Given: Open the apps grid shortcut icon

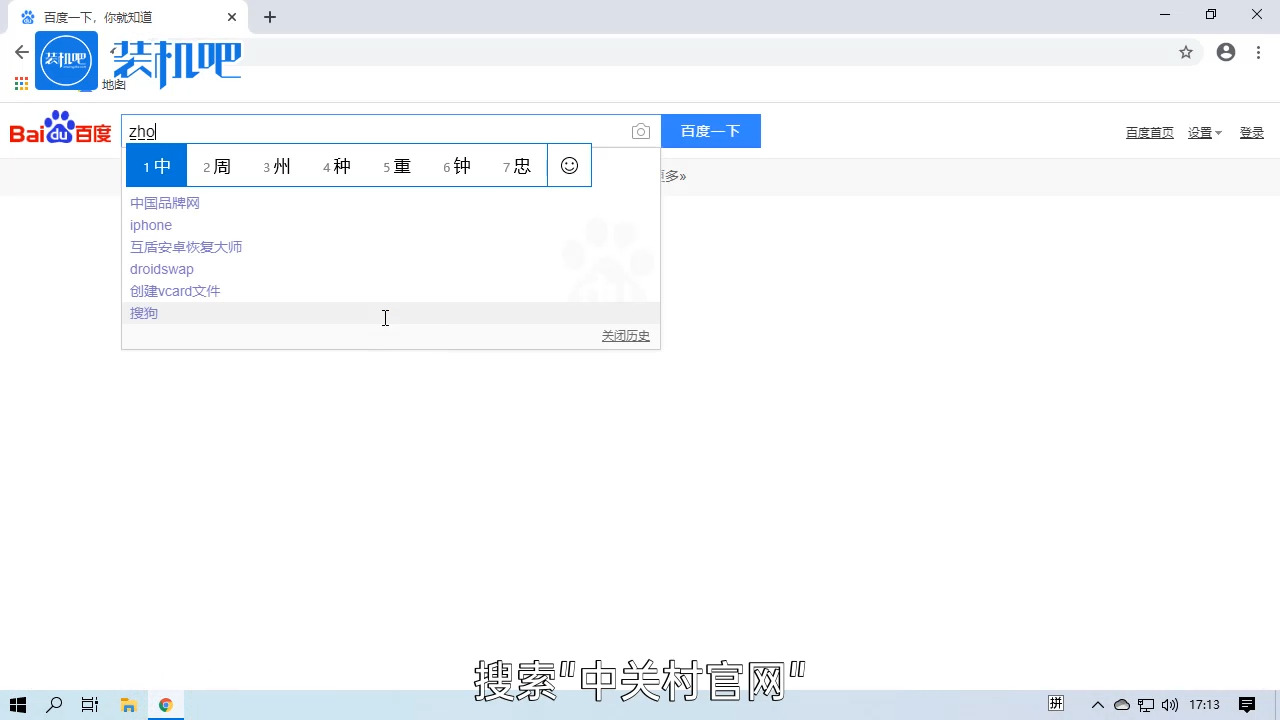Looking at the screenshot, I should click(x=21, y=85).
